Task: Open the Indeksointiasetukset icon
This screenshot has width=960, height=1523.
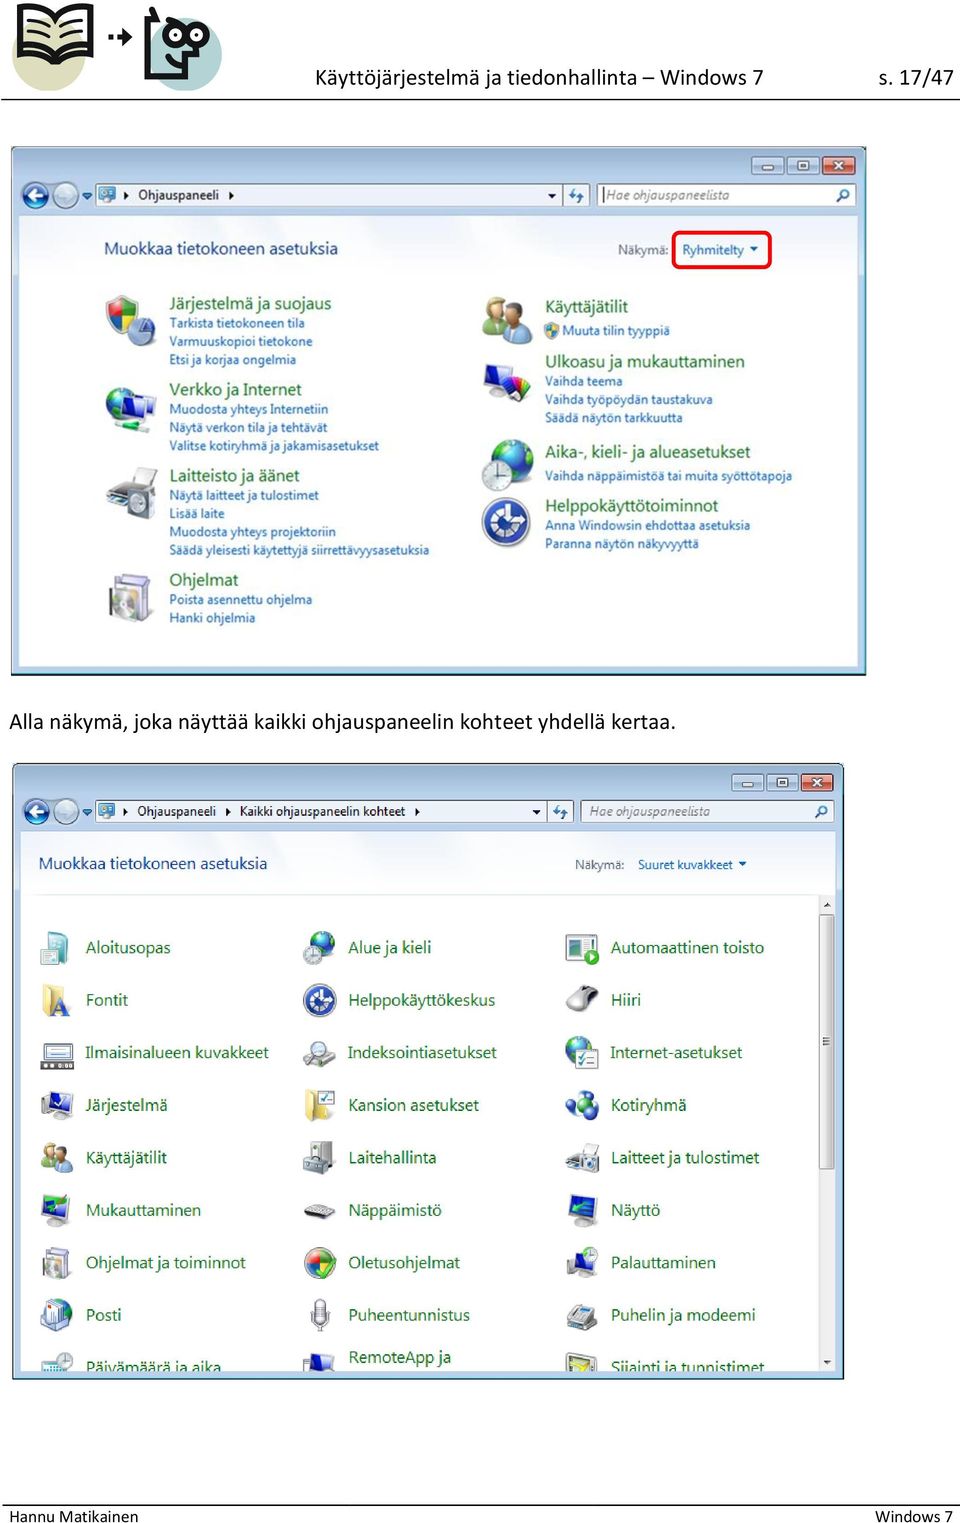Action: coord(319,1053)
